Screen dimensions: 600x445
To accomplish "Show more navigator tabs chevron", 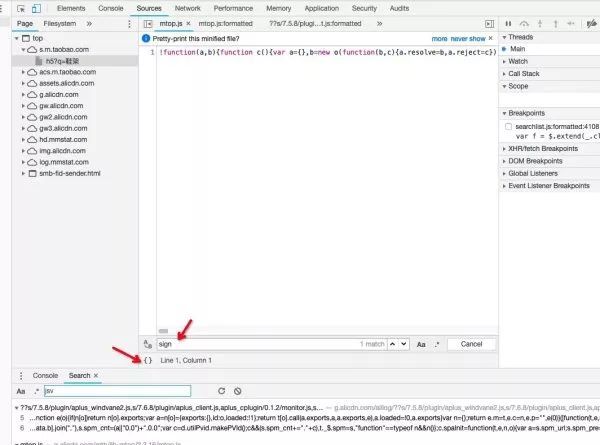I will pos(89,24).
